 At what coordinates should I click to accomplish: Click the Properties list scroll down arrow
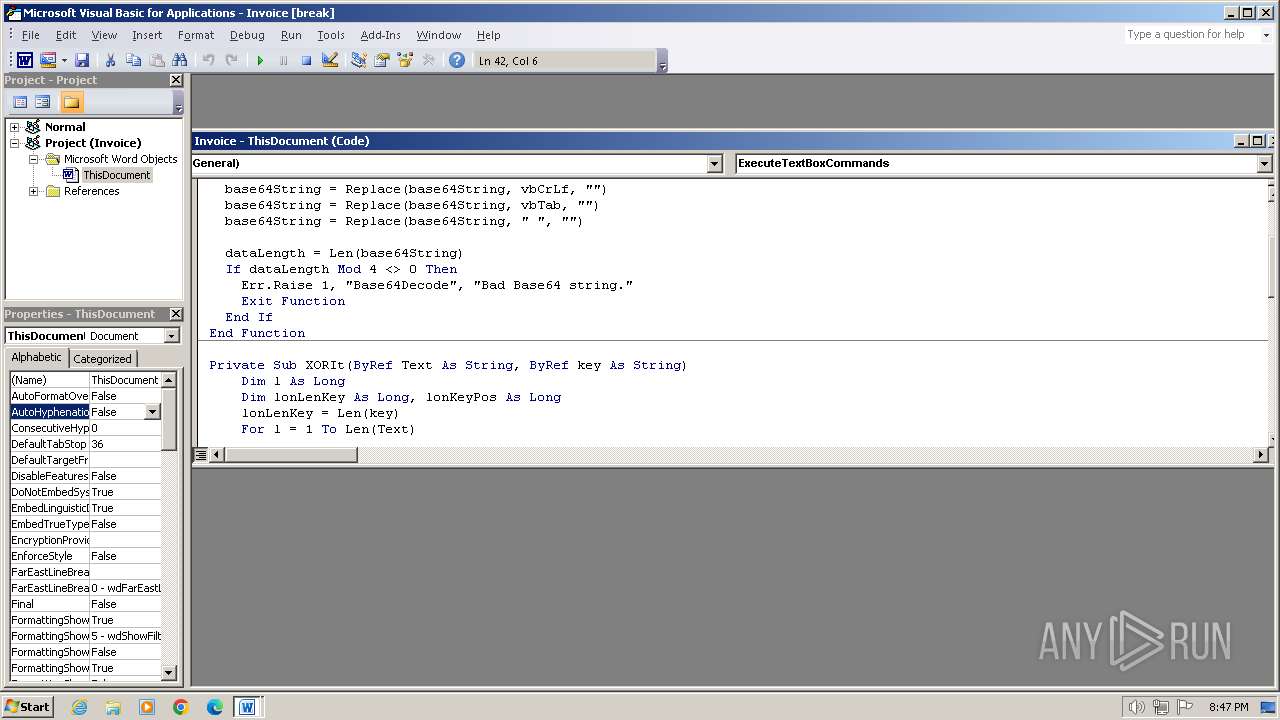pyautogui.click(x=168, y=673)
